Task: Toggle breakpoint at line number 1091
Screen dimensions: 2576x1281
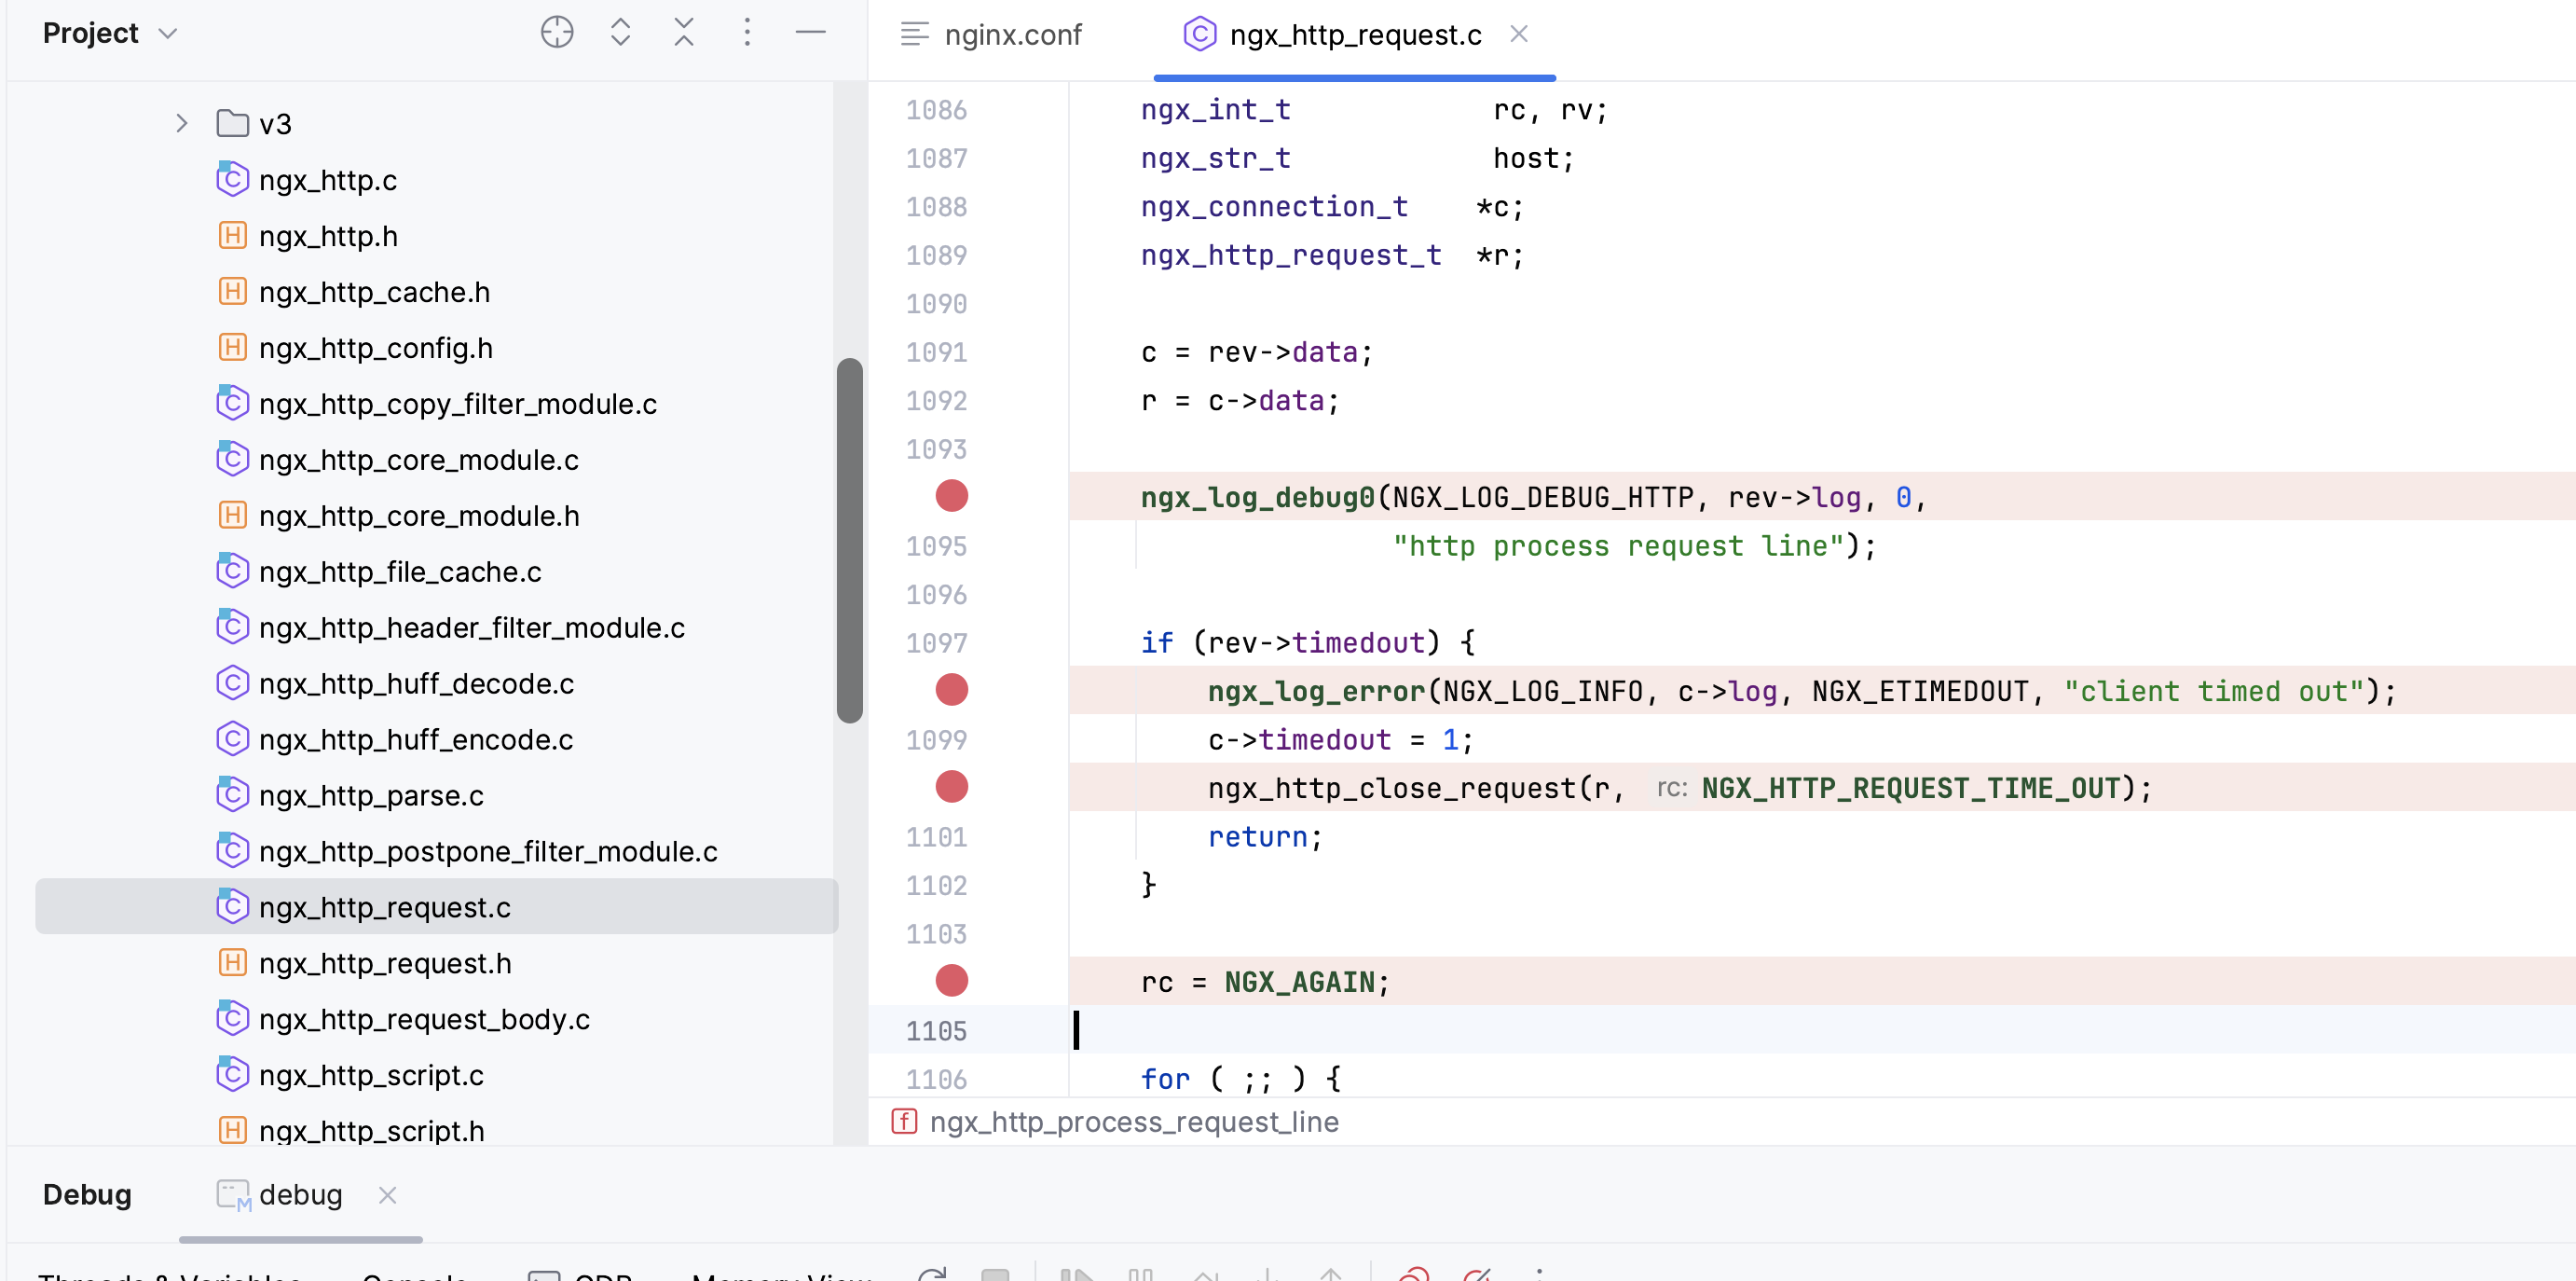Action: [x=937, y=352]
